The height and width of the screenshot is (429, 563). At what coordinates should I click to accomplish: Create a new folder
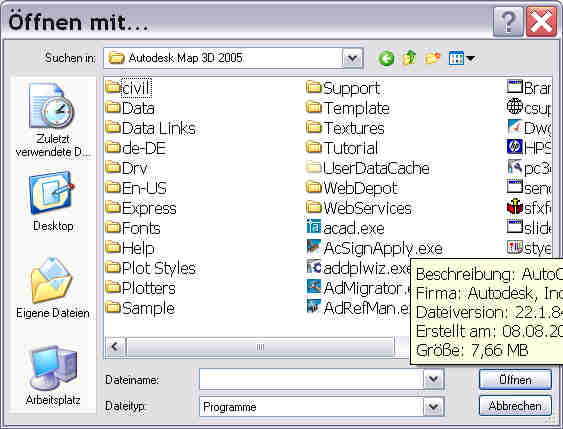click(432, 58)
